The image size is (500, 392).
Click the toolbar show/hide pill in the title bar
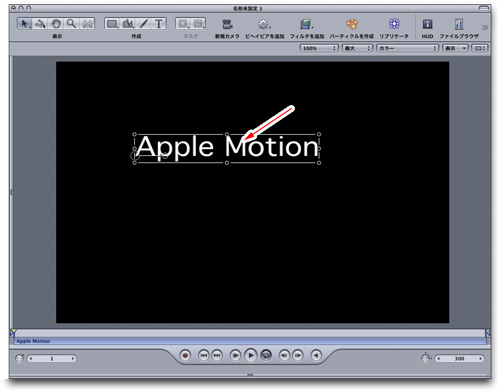484,8
